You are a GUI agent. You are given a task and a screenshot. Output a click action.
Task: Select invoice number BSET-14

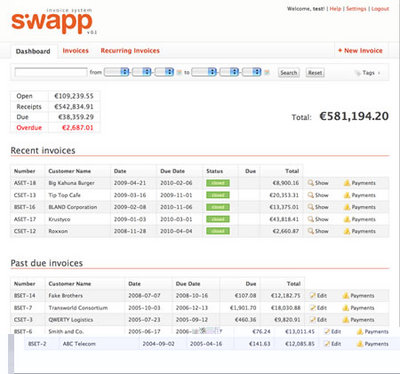coord(24,296)
